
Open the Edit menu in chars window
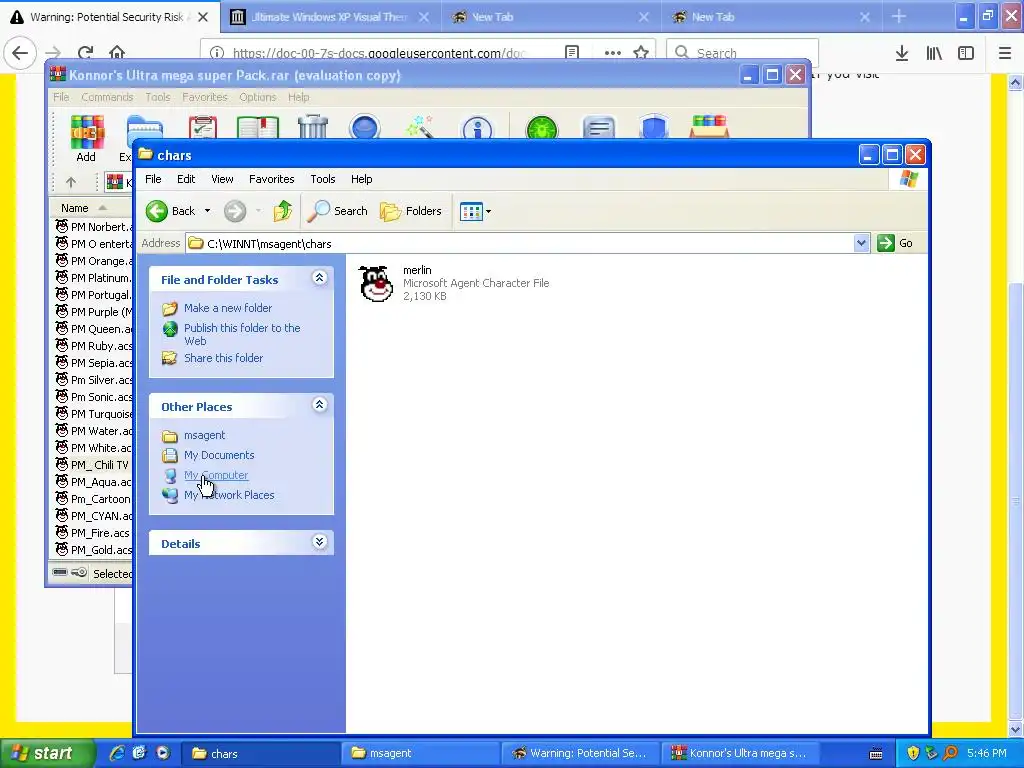point(186,179)
